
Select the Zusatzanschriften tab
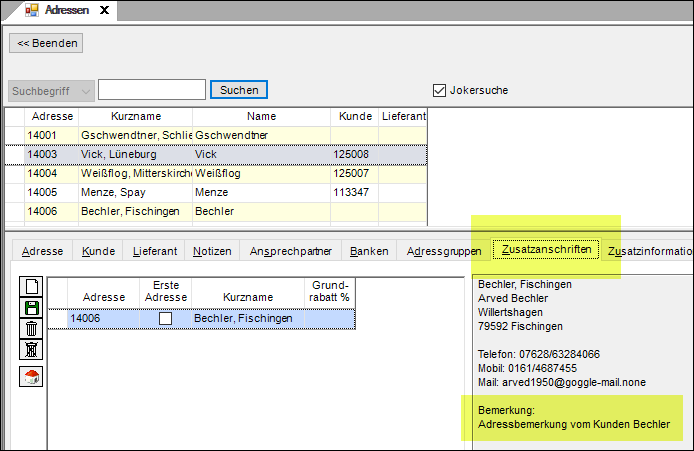tap(546, 250)
